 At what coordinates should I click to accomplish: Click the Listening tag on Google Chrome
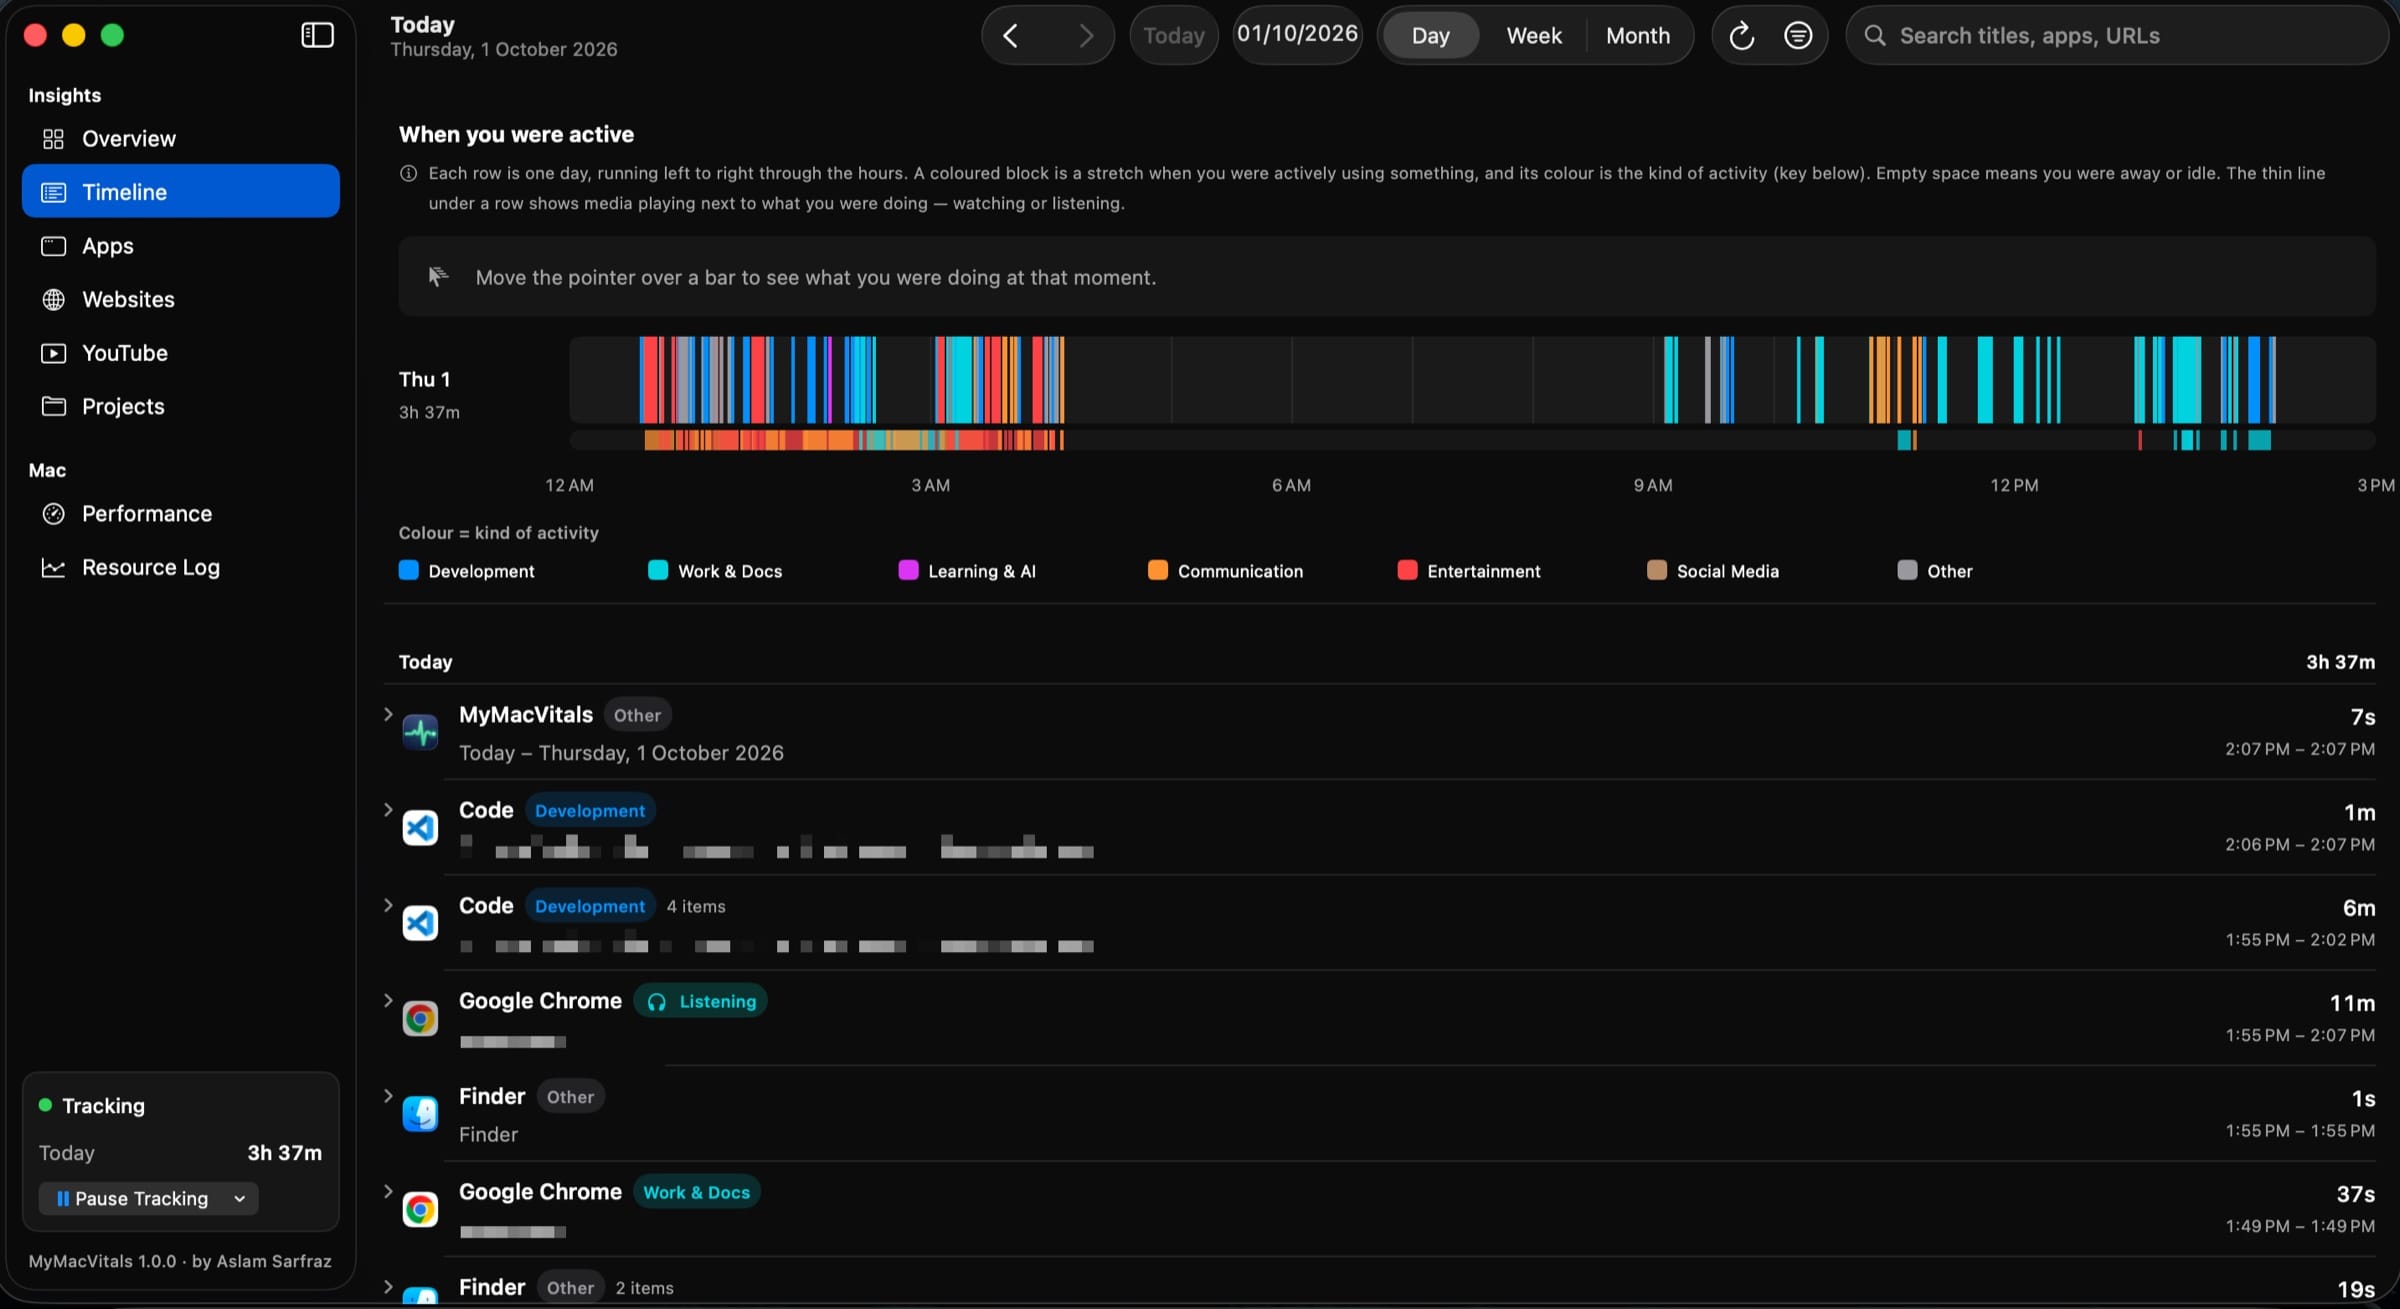700,1001
